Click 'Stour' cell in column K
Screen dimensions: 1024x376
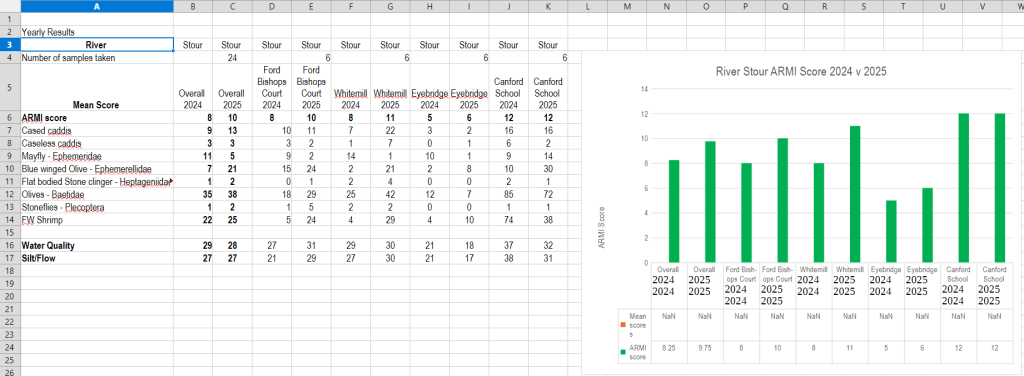click(x=547, y=45)
